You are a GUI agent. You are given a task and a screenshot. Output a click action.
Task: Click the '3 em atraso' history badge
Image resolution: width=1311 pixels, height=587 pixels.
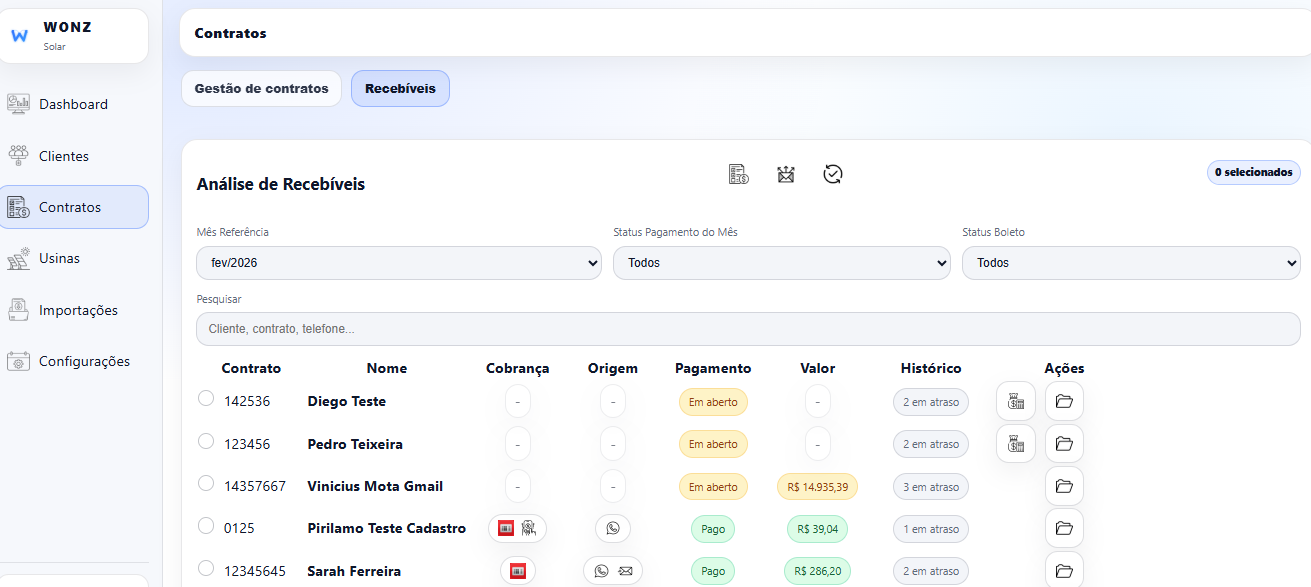930,487
